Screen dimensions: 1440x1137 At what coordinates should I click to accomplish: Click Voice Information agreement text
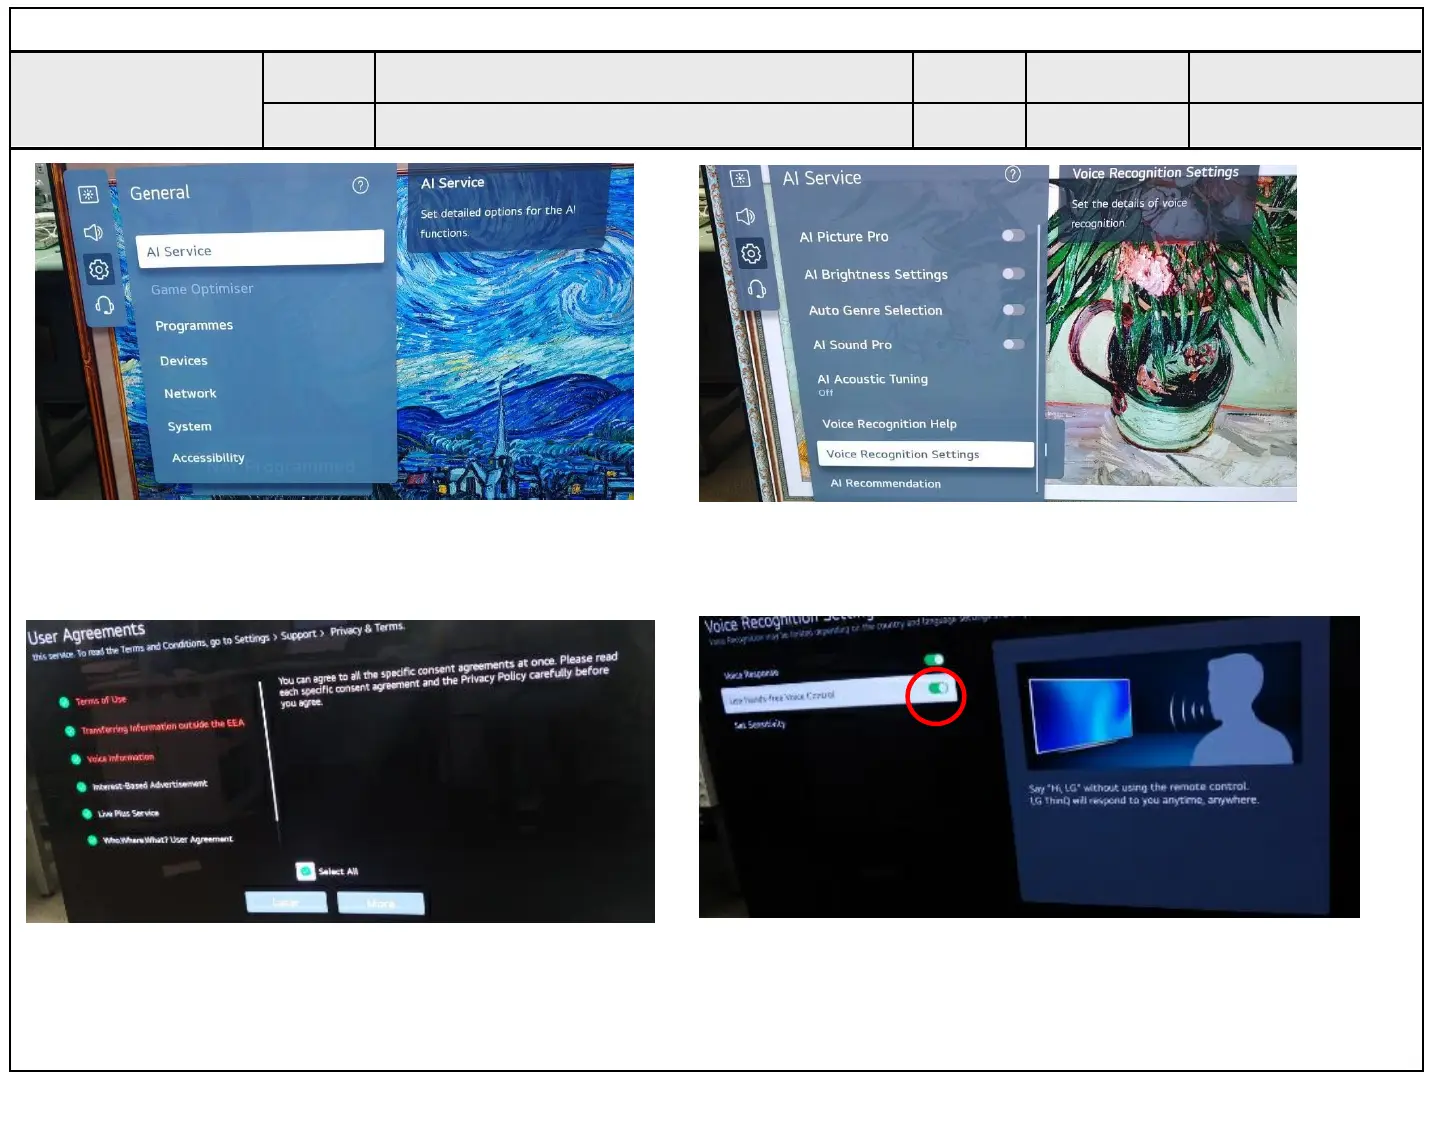[120, 758]
